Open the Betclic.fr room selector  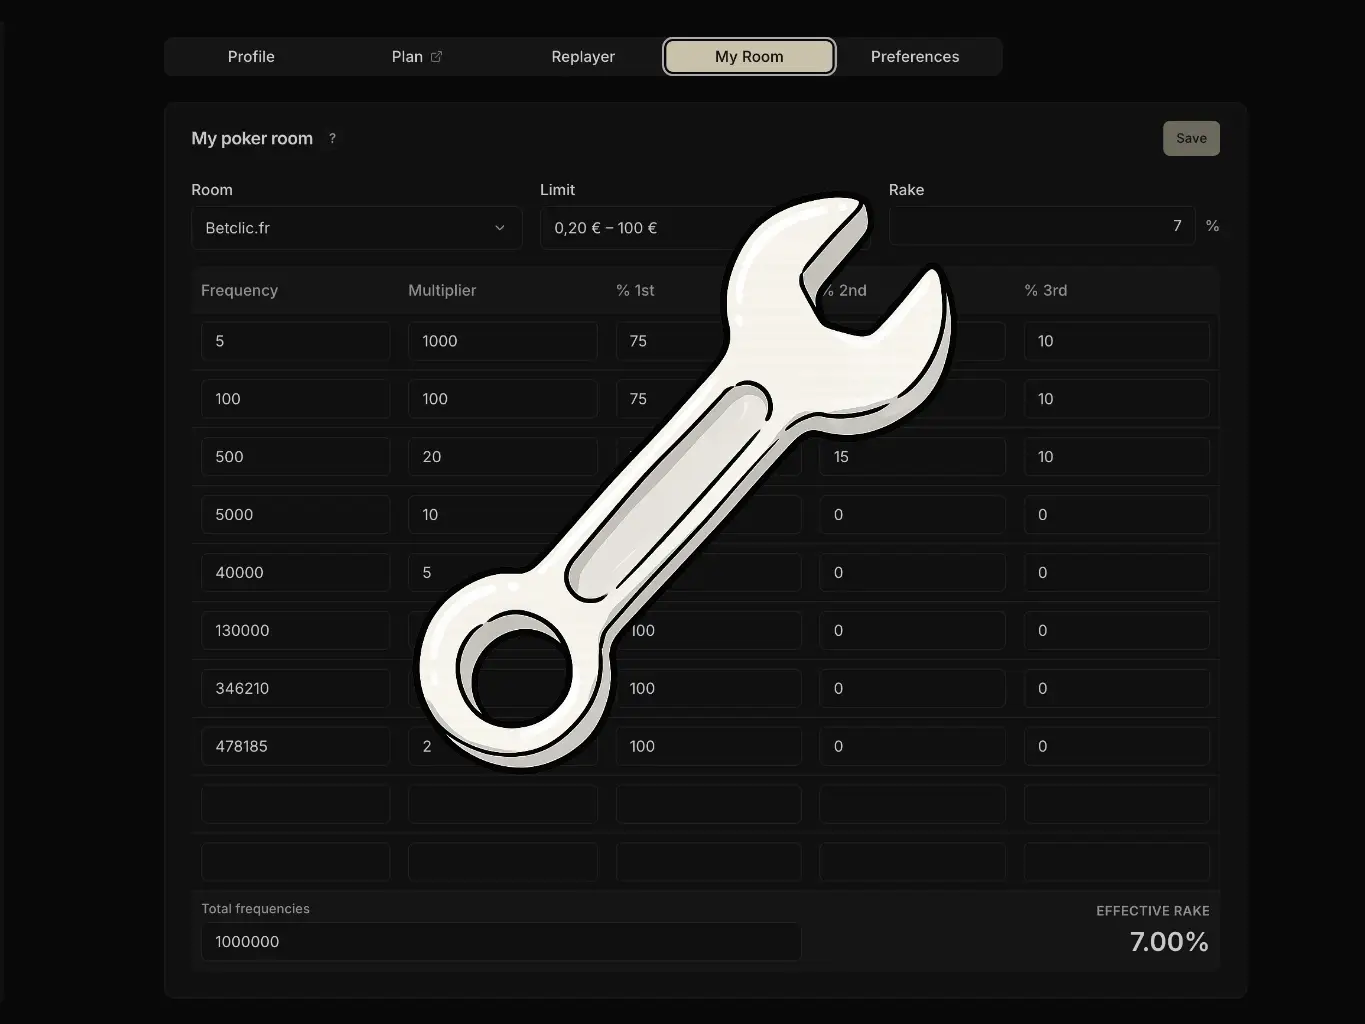coord(356,228)
